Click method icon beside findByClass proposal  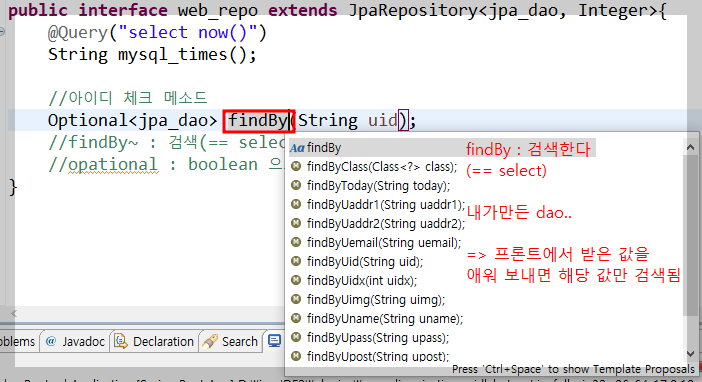point(296,167)
